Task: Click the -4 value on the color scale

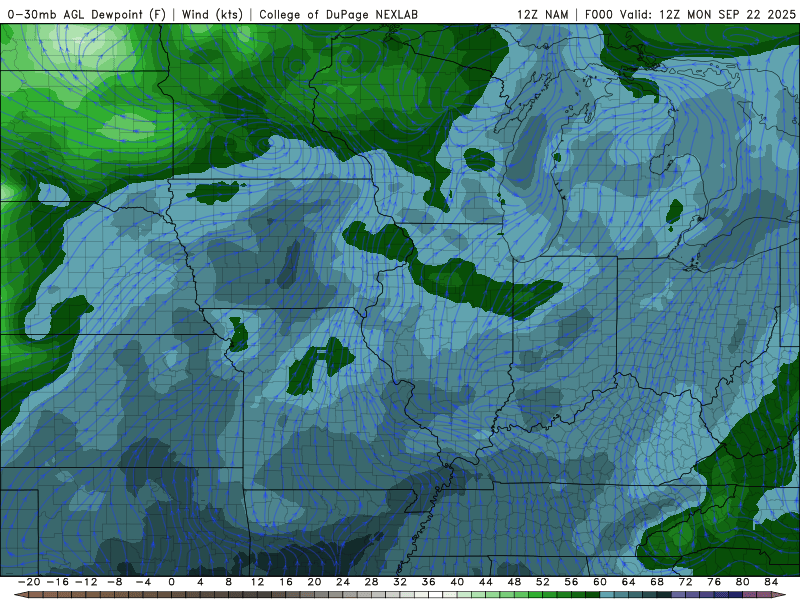Action: 143,582
